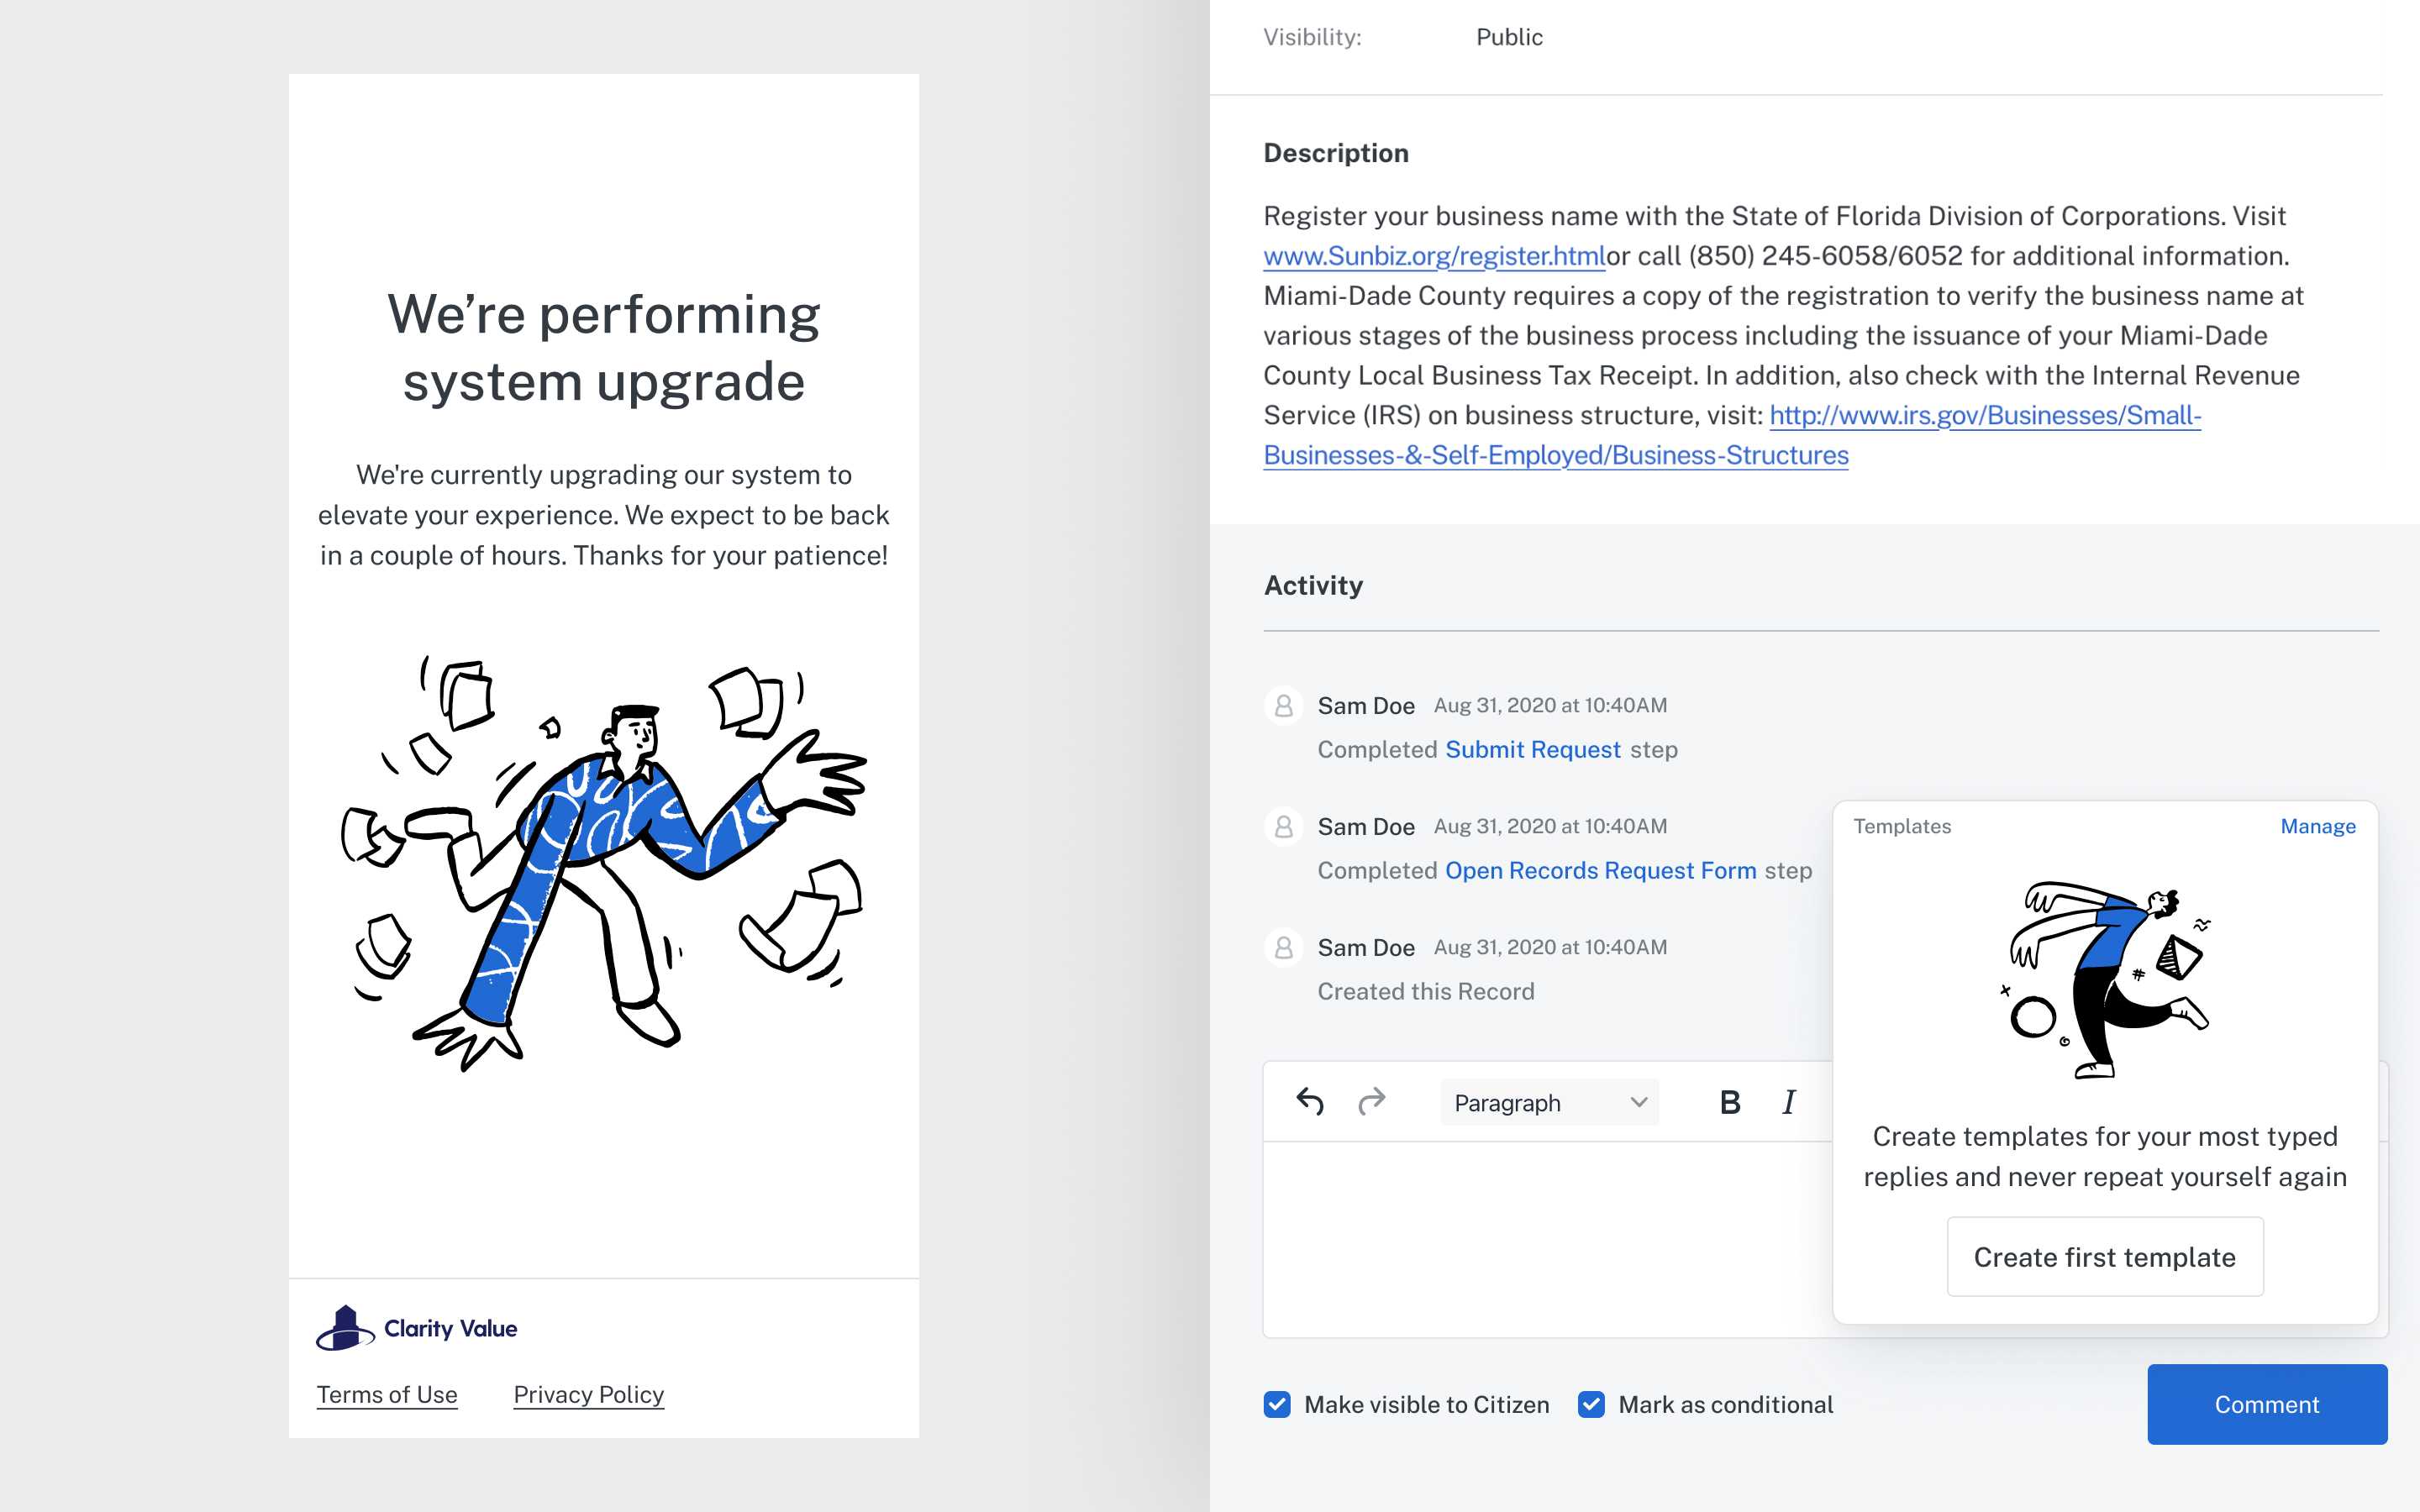Click the Paragraph dropdown chevron arrow

pyautogui.click(x=1638, y=1102)
